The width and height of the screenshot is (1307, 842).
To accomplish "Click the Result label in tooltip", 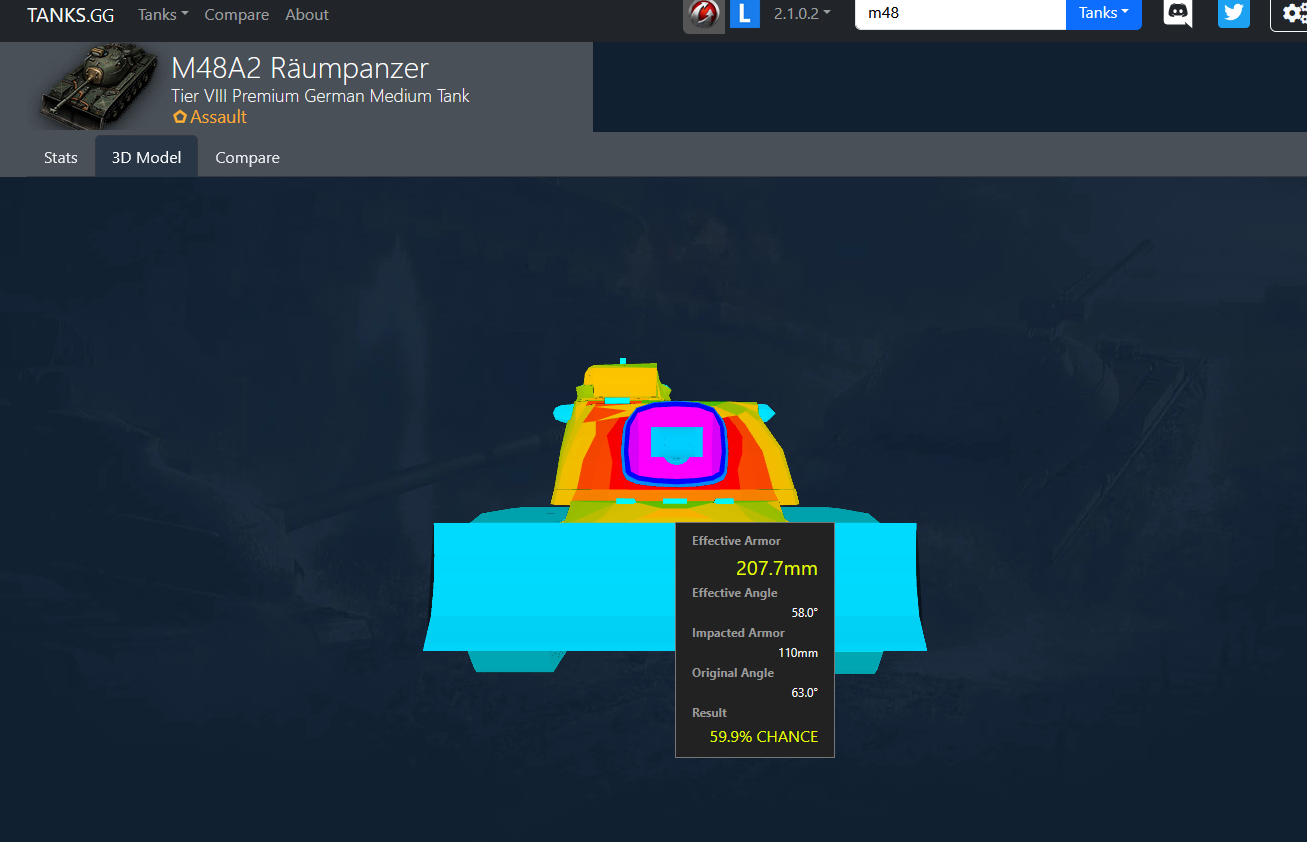I will click(x=709, y=713).
